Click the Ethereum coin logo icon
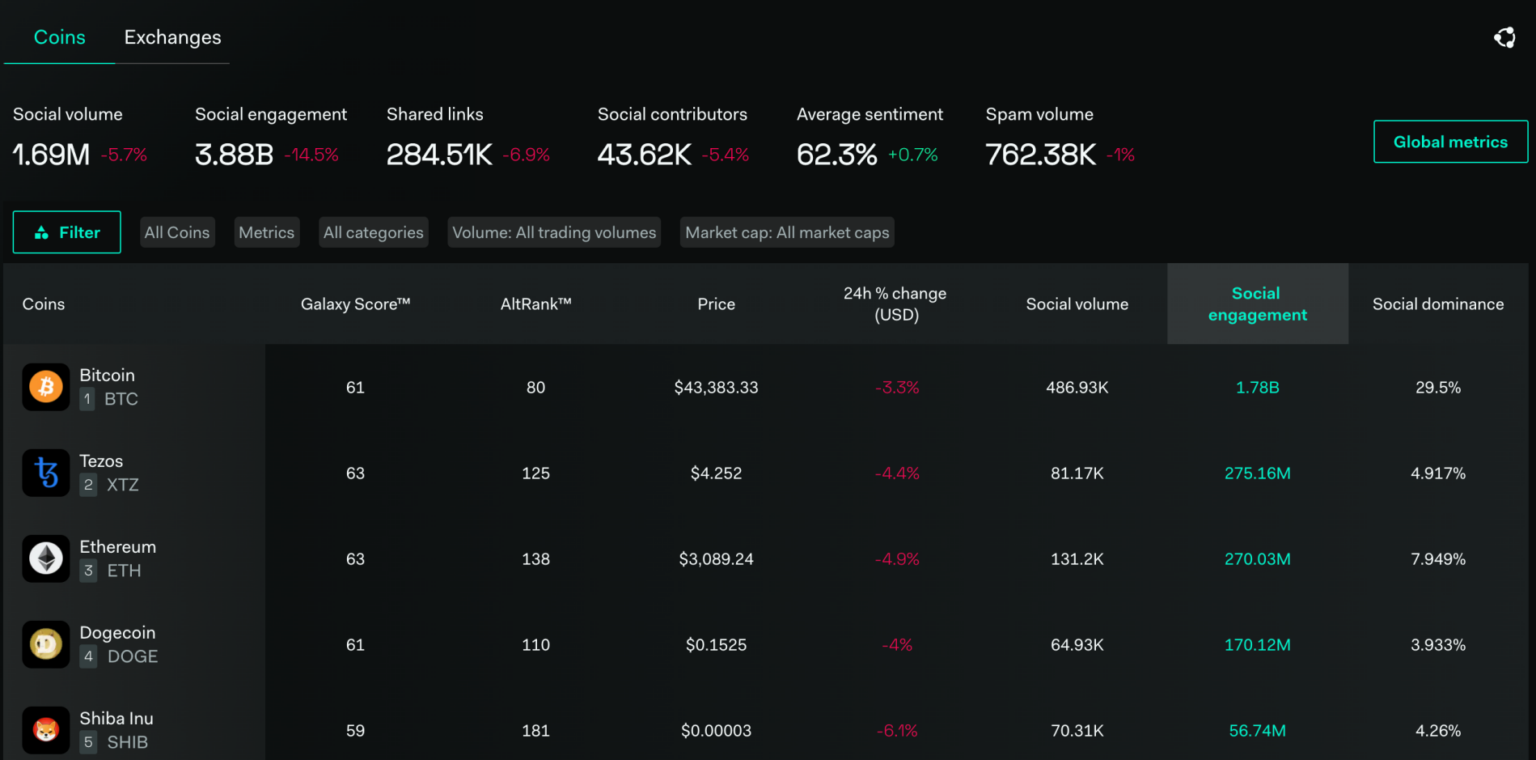The image size is (1536, 760). pyautogui.click(x=46, y=559)
